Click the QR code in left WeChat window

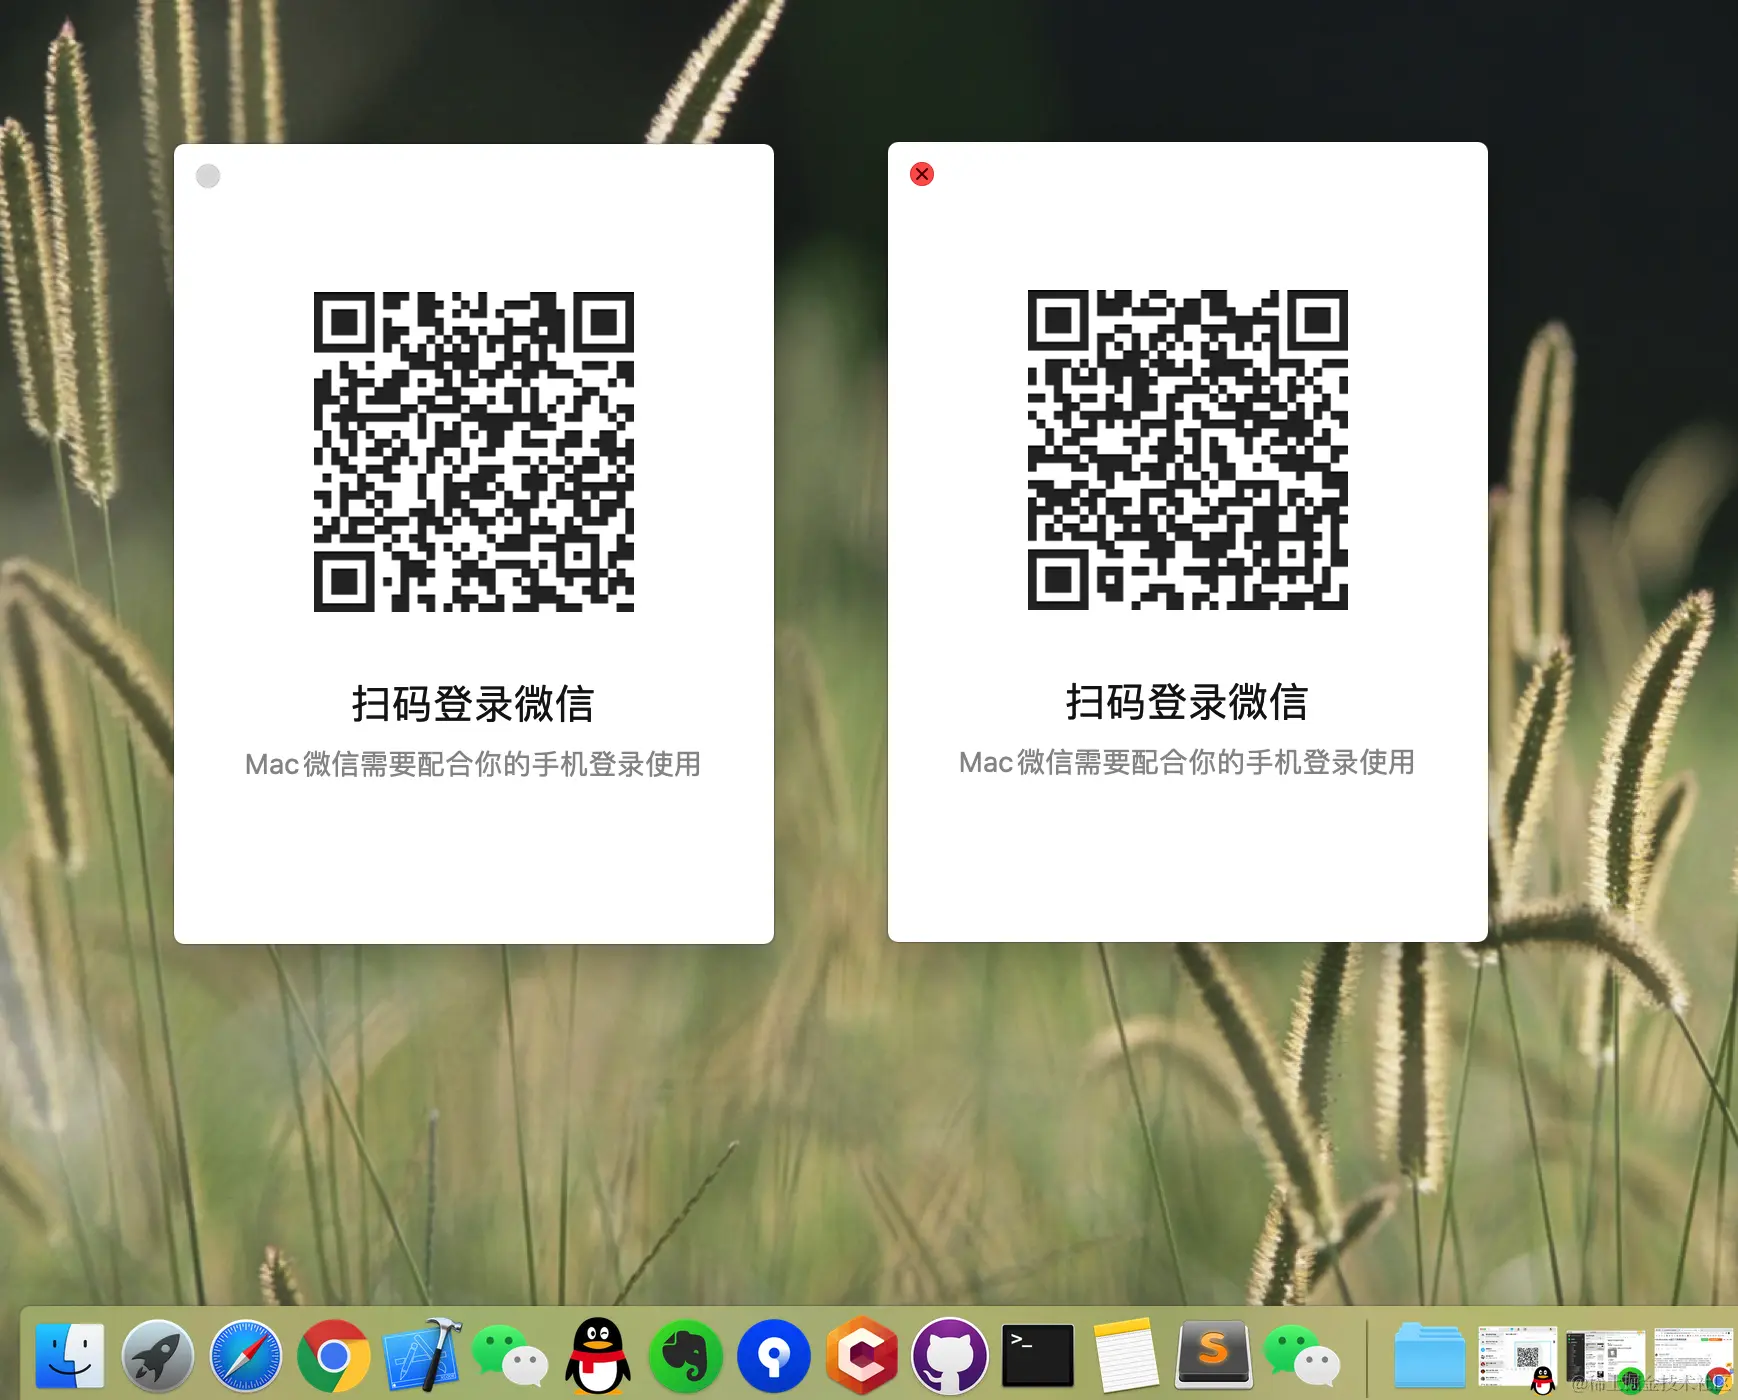pyautogui.click(x=474, y=452)
